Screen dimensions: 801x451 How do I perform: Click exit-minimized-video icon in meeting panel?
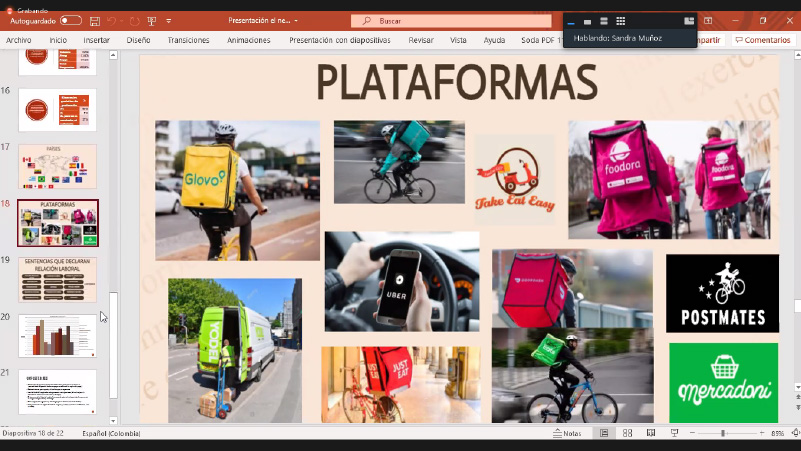click(689, 21)
